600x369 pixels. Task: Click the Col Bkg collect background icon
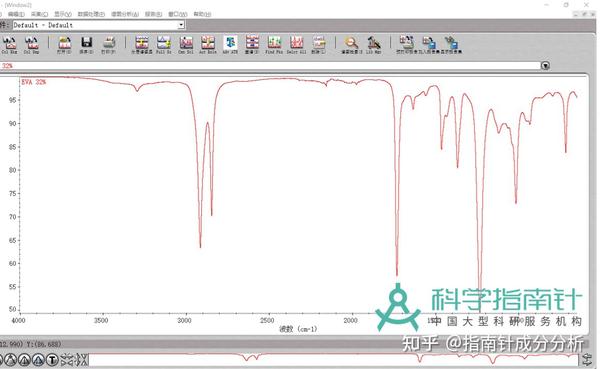coord(9,45)
